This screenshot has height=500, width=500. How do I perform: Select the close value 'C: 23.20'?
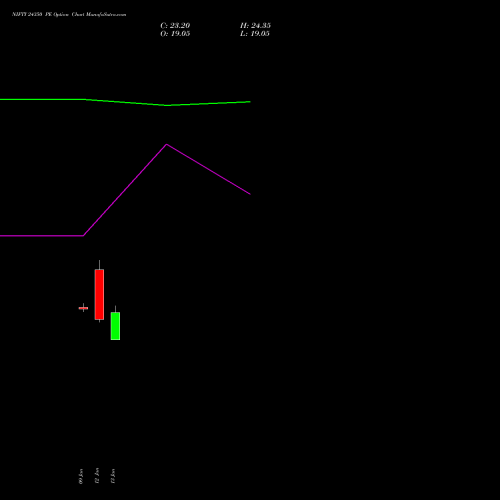tap(175, 26)
